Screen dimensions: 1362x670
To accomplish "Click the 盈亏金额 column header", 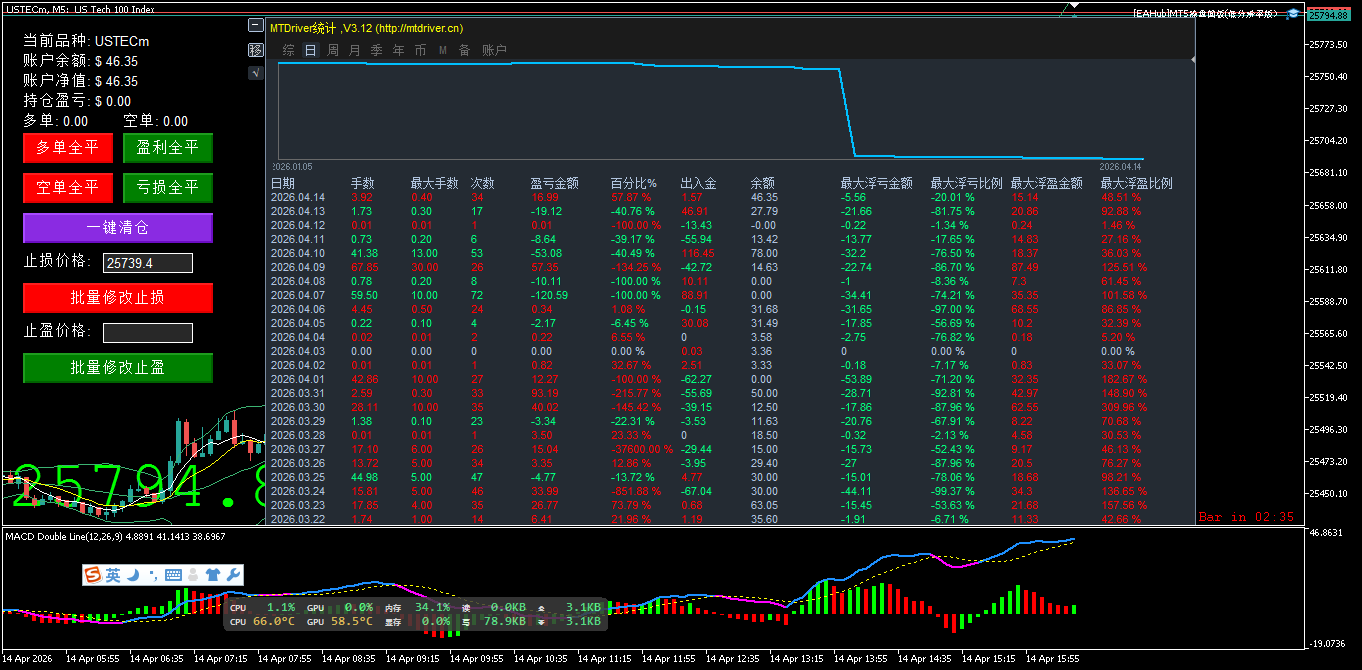I will pos(555,184).
